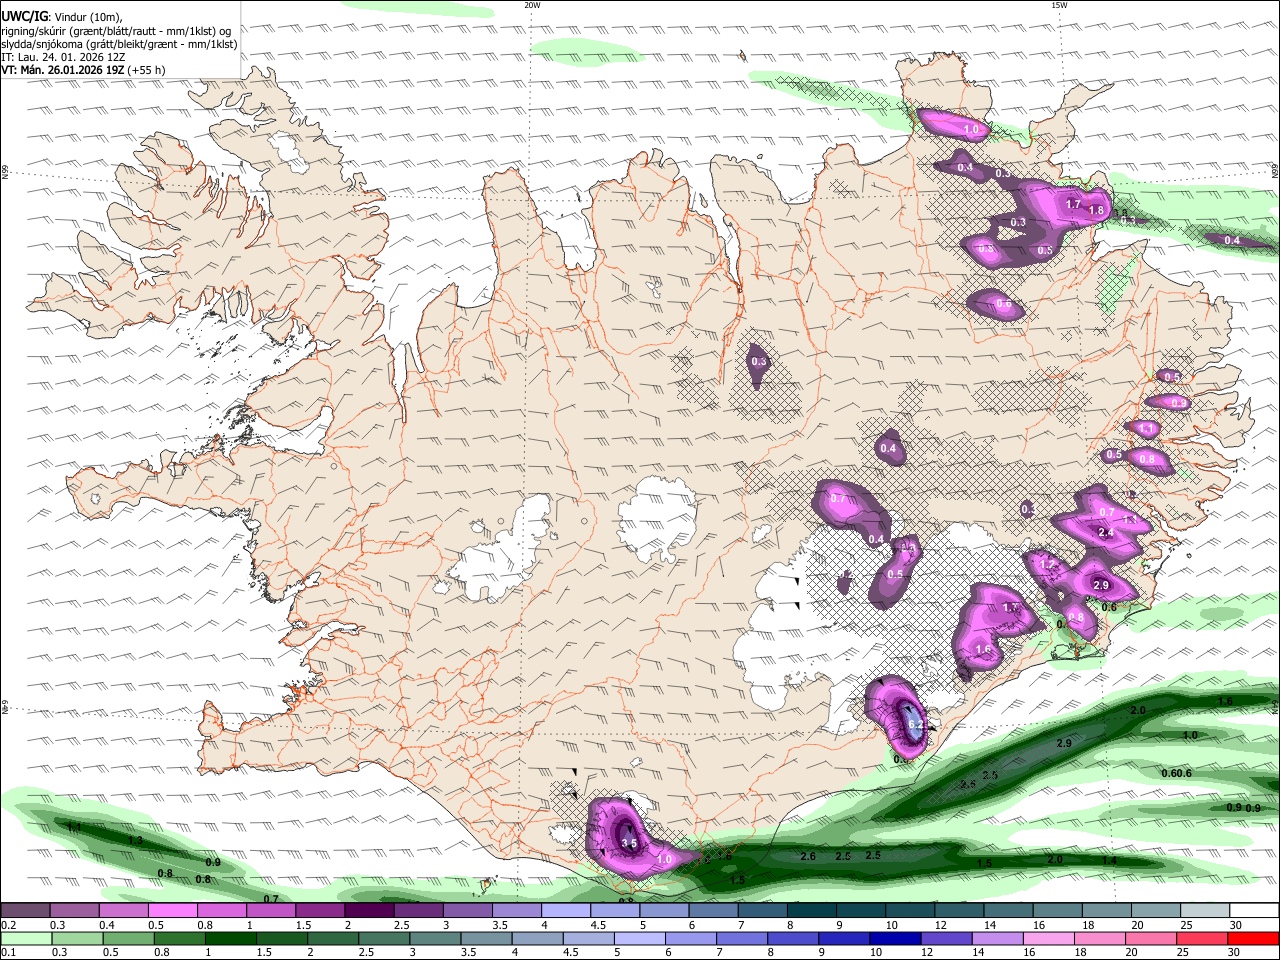Screen dimensions: 1280x960
Task: Click the "1.0" snowfall value on the northeast peninsula
Action: click(x=971, y=130)
